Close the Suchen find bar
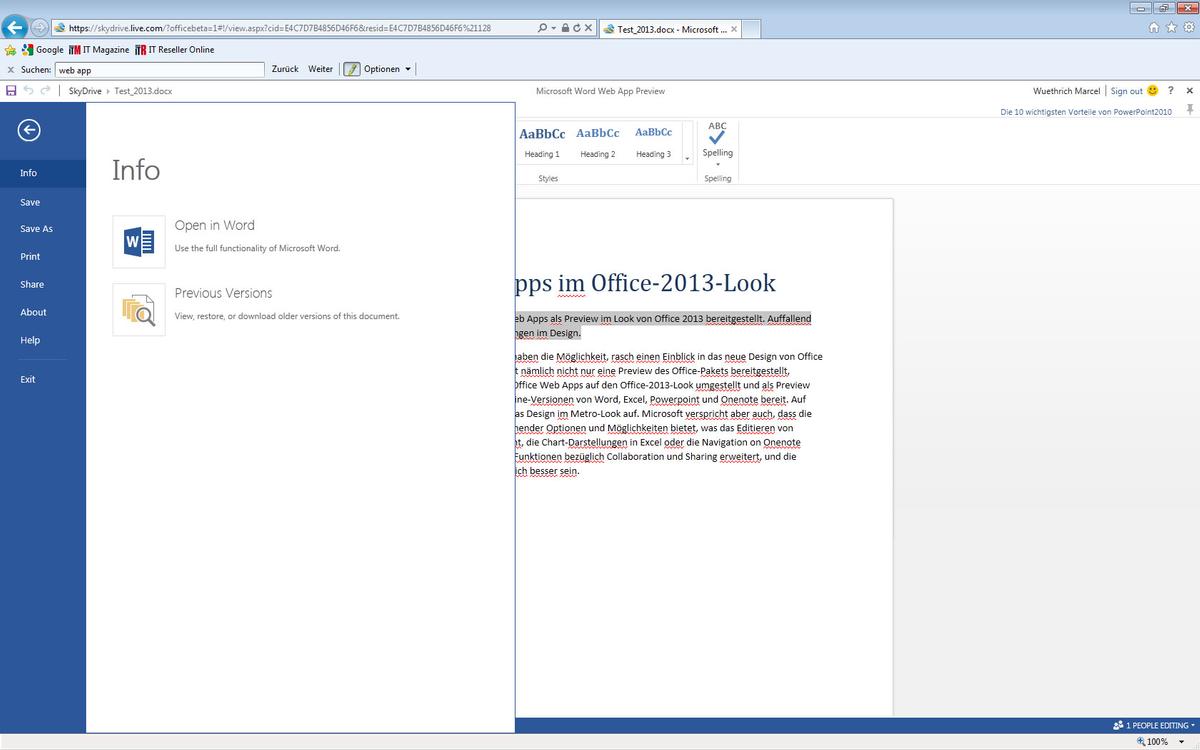This screenshot has width=1200, height=750. click(10, 70)
